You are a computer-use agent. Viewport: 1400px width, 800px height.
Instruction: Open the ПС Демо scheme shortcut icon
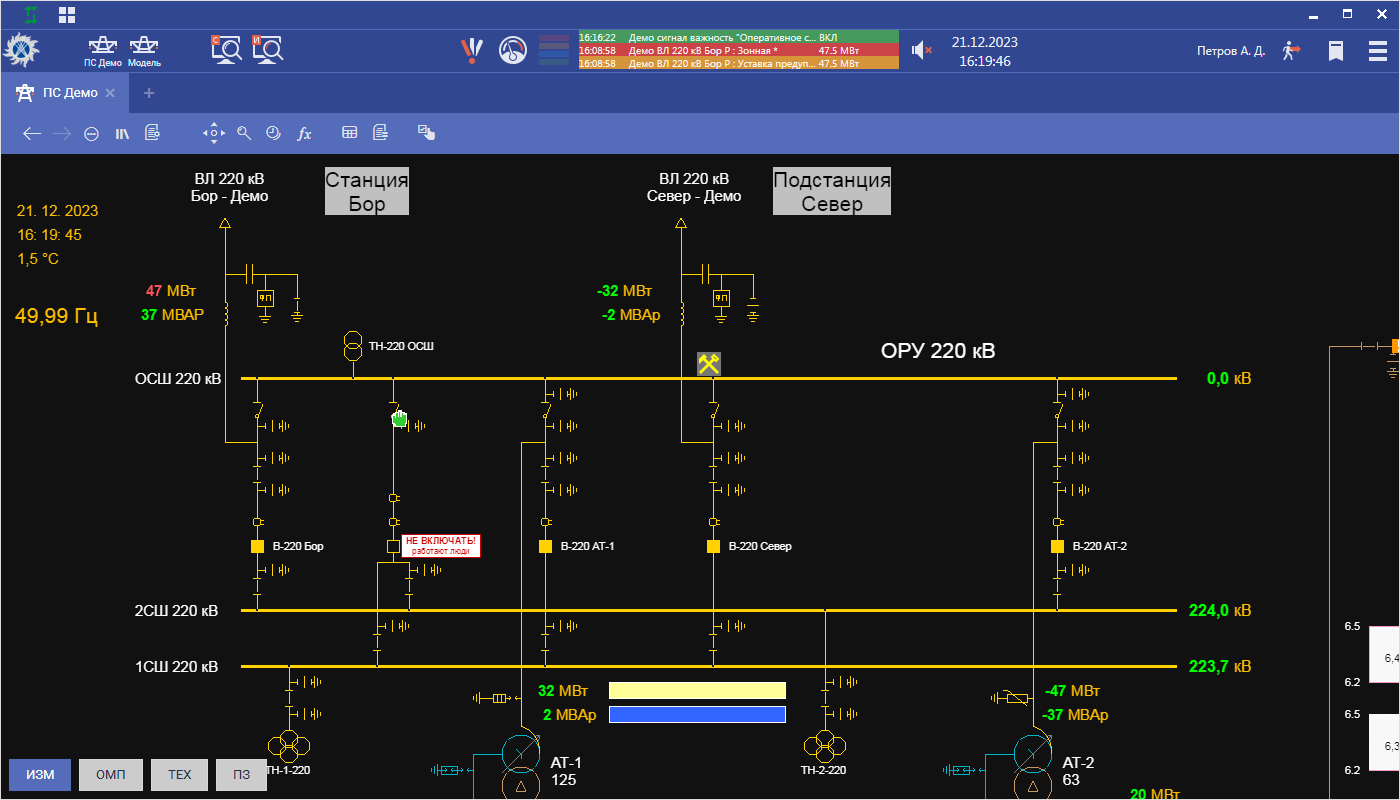coord(102,47)
